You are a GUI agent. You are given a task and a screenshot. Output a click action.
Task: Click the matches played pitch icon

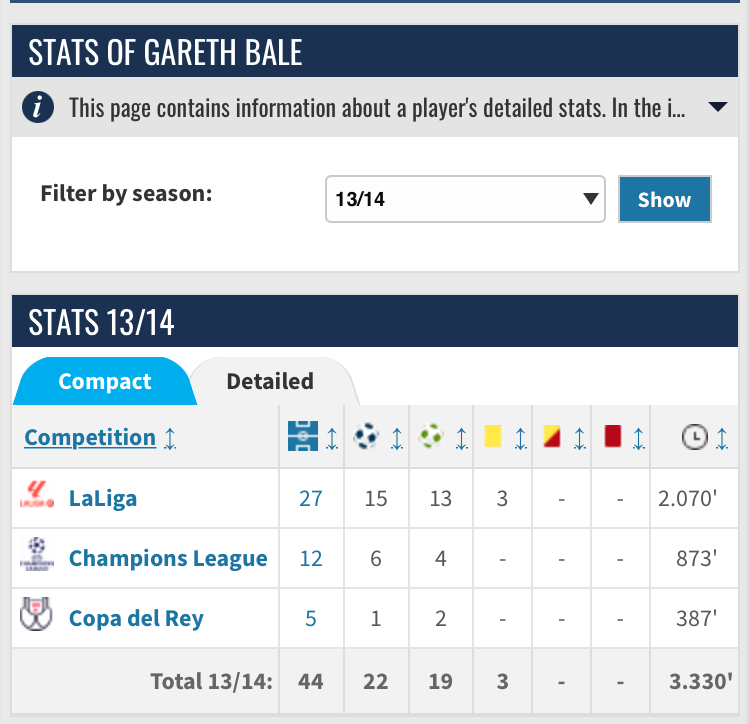[302, 436]
